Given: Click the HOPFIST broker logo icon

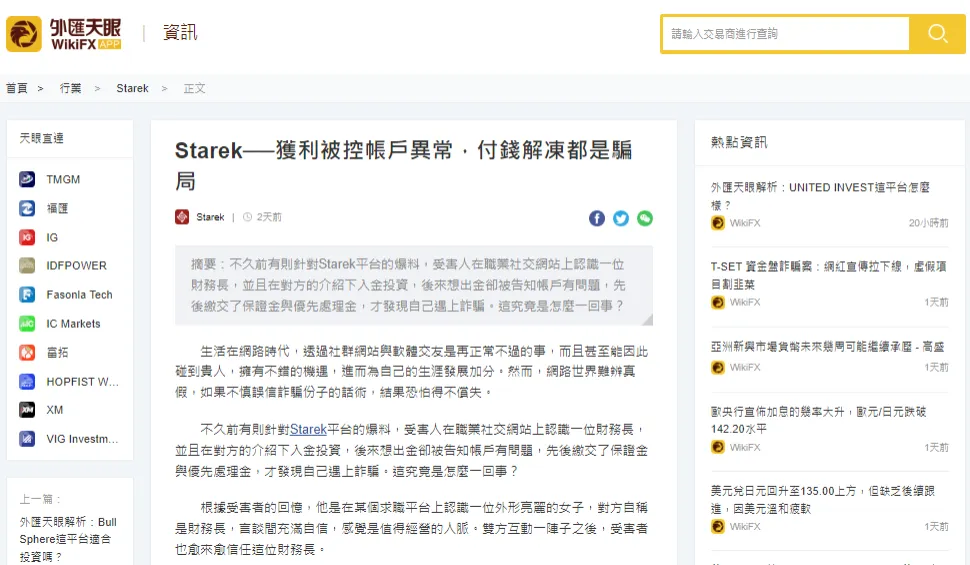Looking at the screenshot, I should tap(27, 381).
